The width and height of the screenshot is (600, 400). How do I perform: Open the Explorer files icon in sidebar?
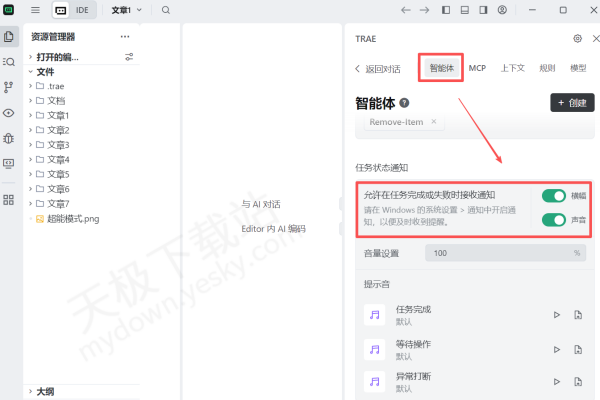[9, 37]
